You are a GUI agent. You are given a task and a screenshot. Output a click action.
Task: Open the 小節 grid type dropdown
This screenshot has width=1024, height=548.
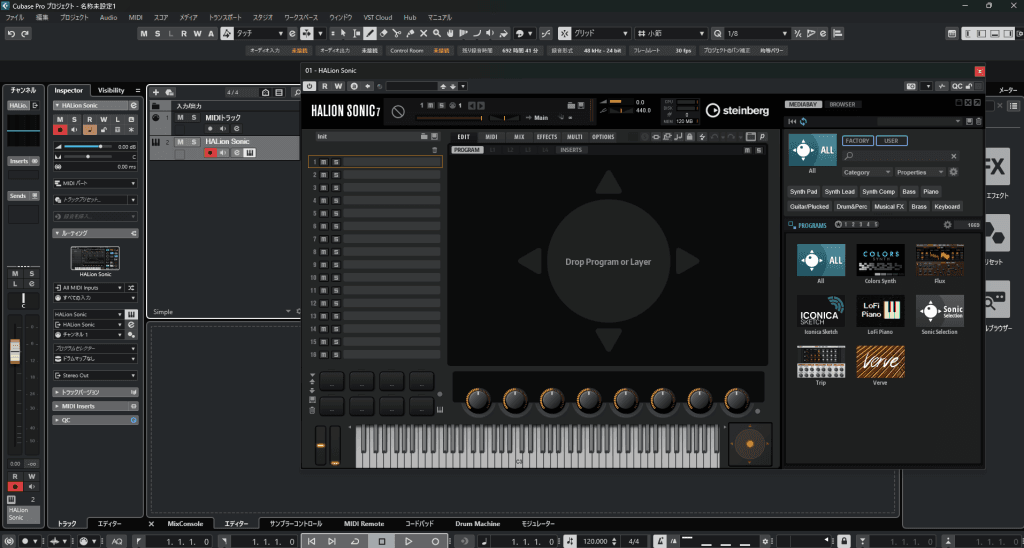pos(671,33)
